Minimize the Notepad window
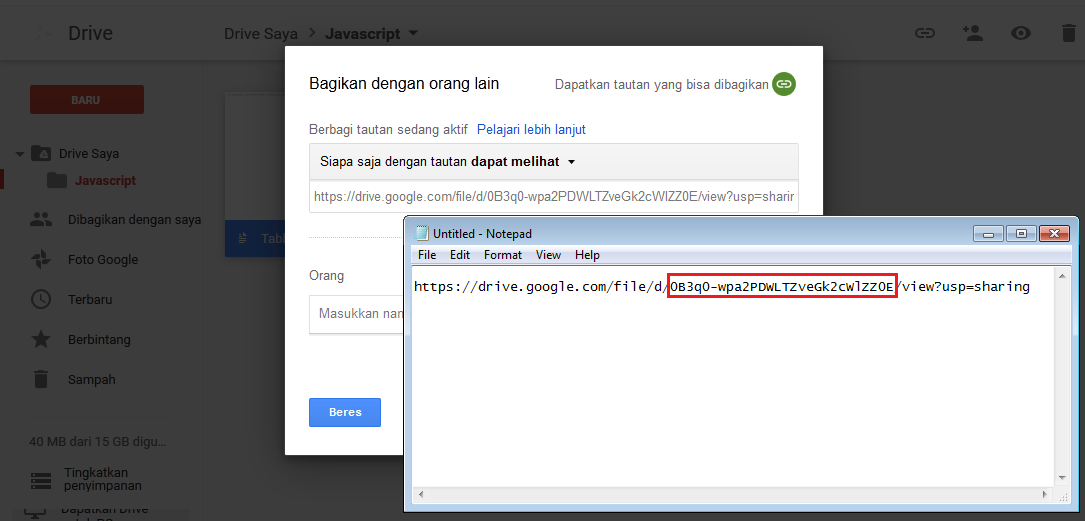This screenshot has height=521, width=1085. click(x=988, y=234)
